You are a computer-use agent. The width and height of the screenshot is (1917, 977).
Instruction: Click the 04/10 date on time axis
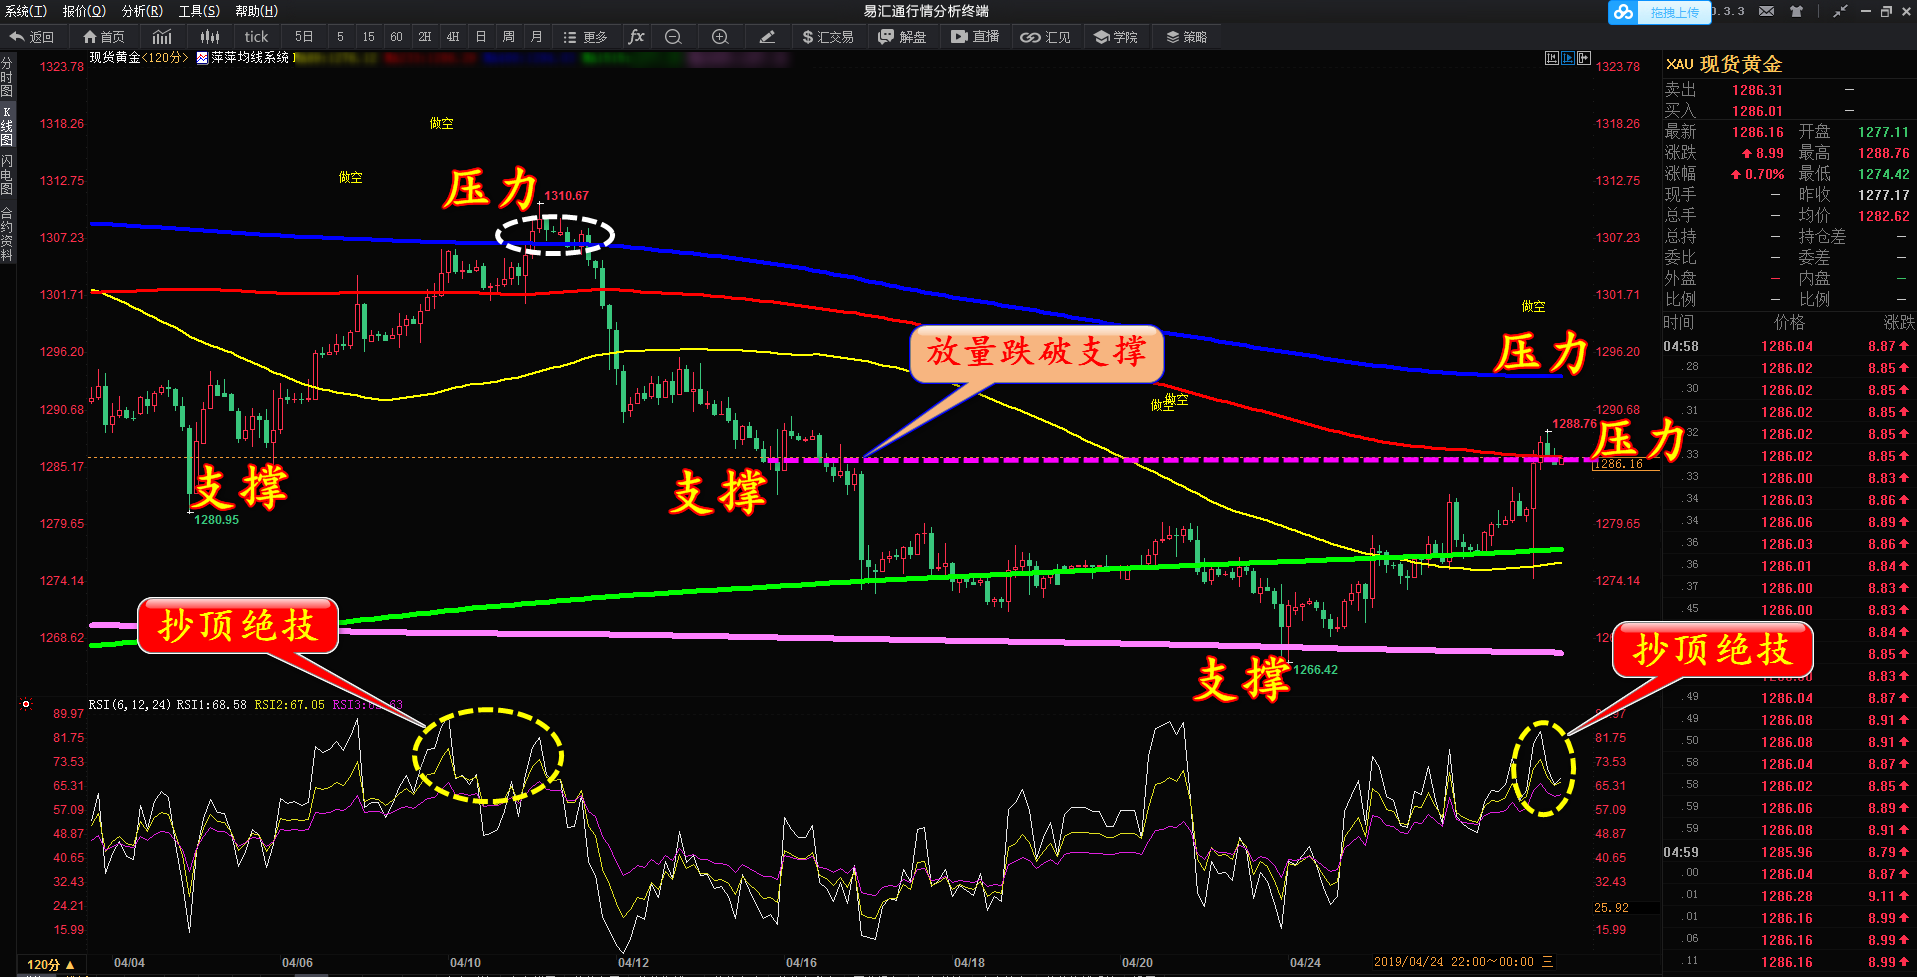coord(465,963)
